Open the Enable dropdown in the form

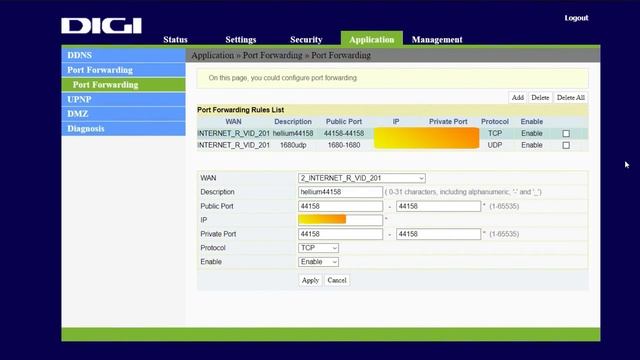318,262
